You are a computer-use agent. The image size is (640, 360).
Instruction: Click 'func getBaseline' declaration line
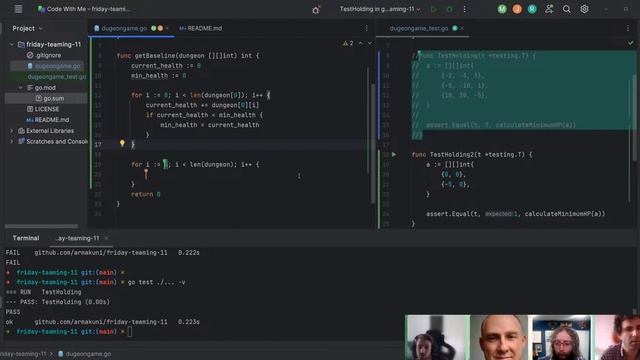188,56
